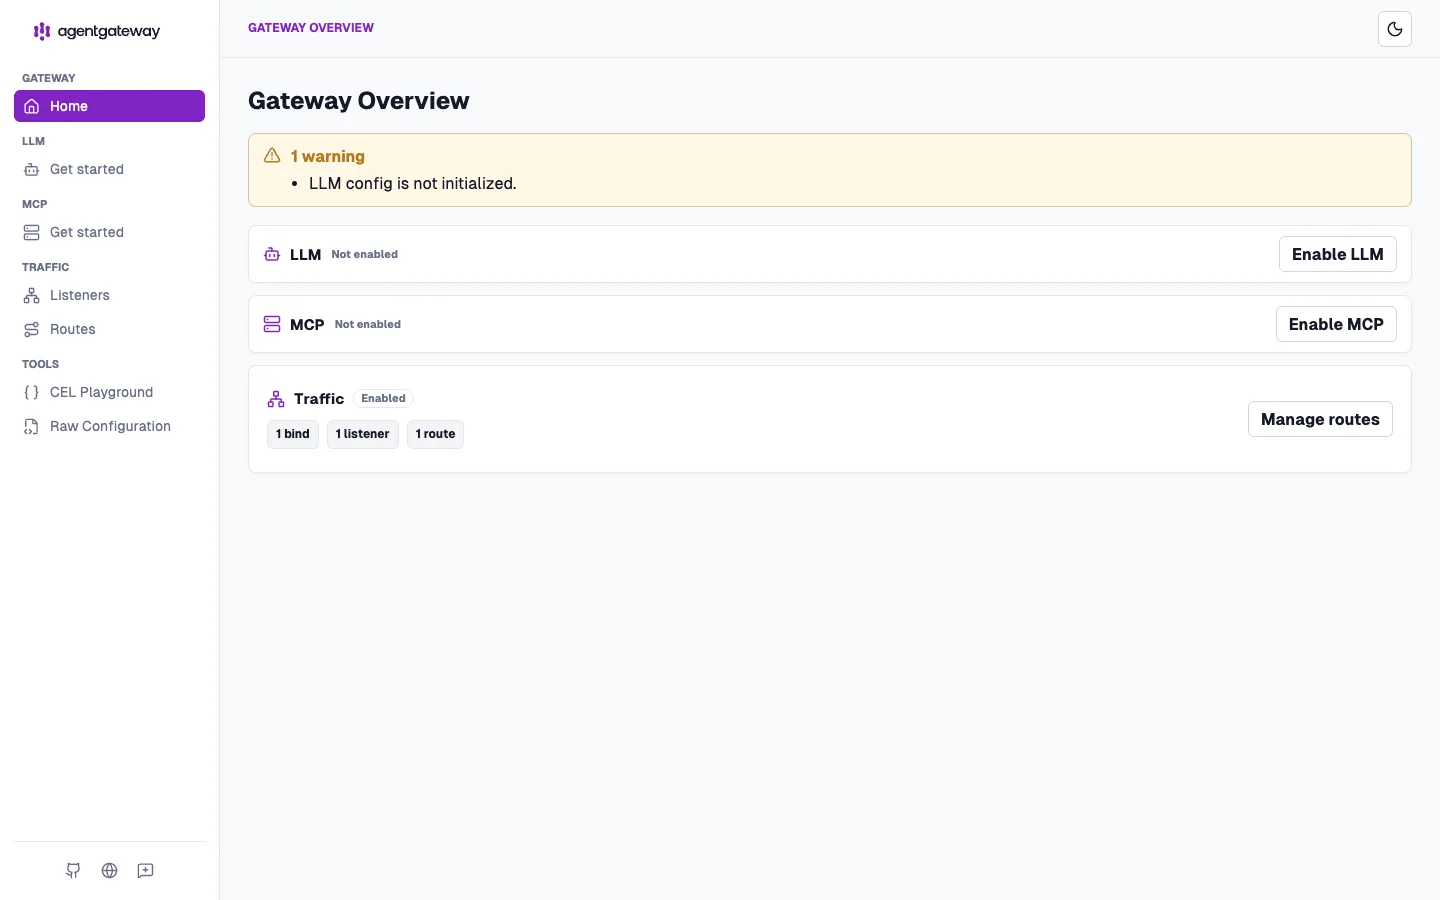Click 'LLM config is not initialized.' message
1440x900 pixels.
(413, 184)
